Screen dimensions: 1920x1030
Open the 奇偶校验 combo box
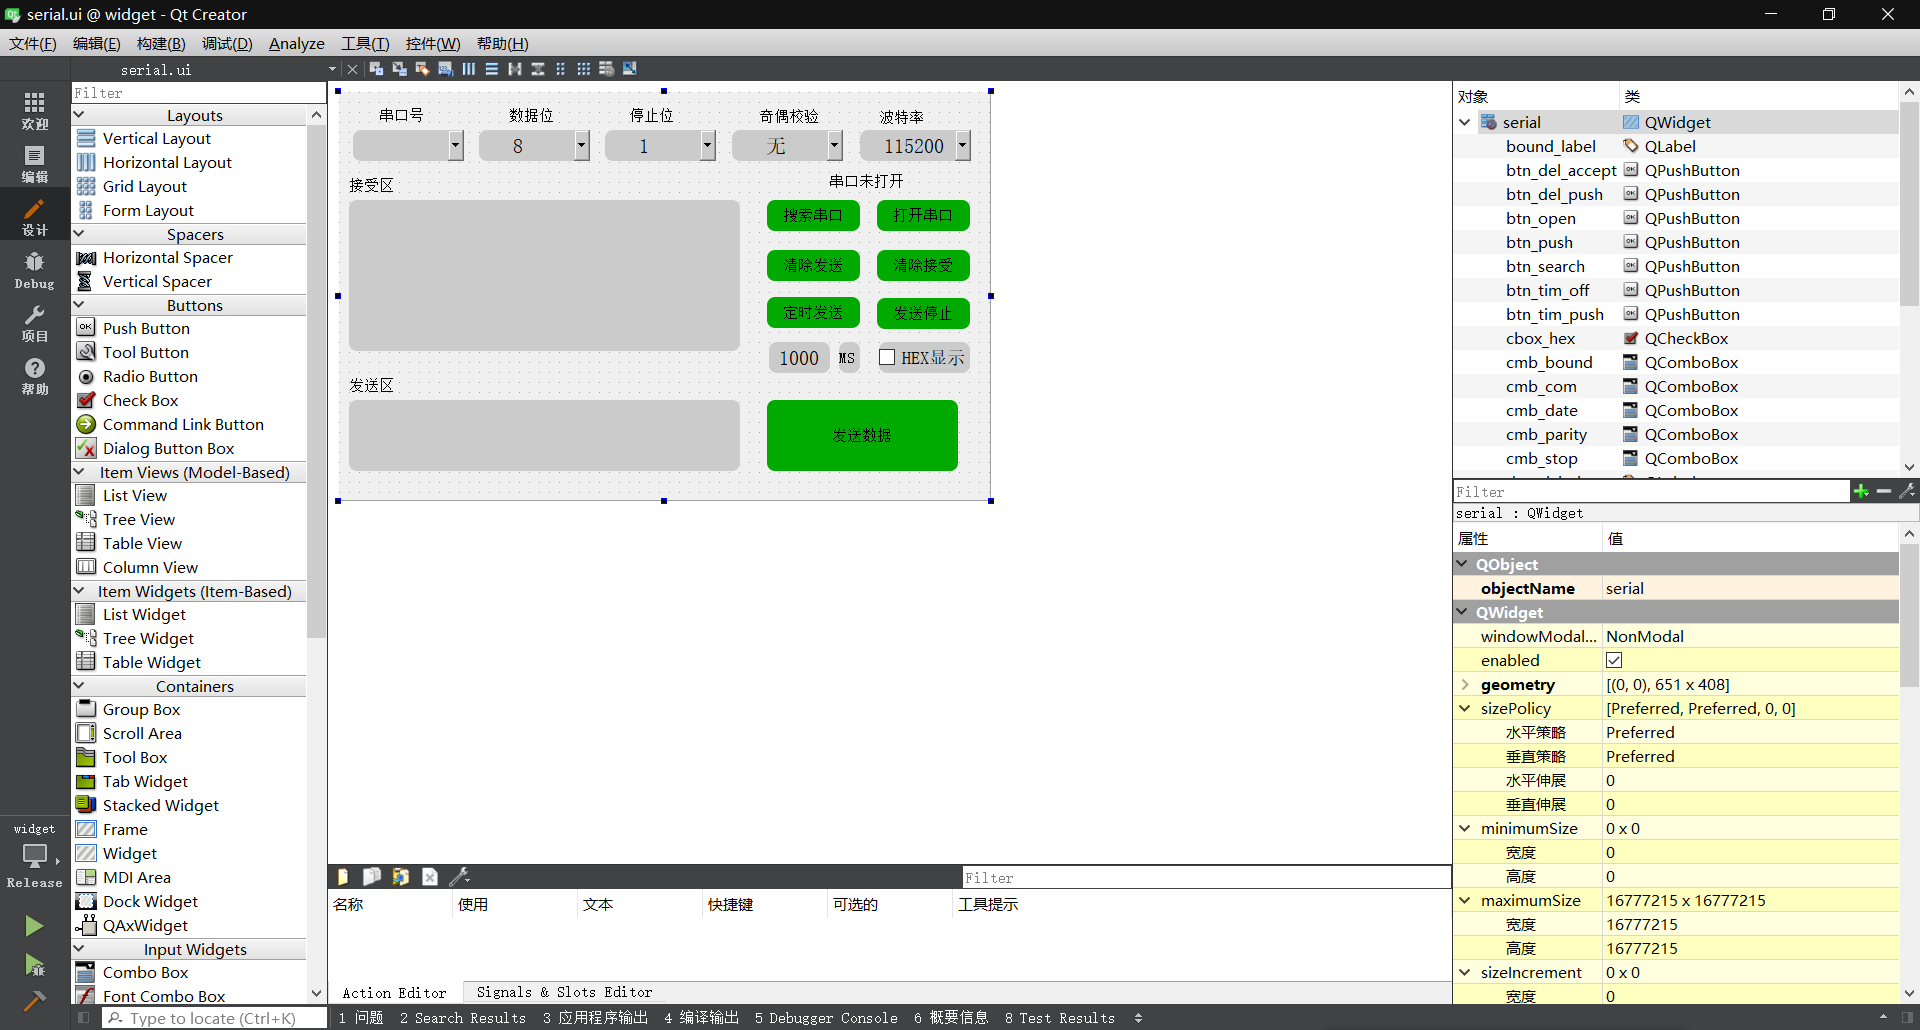pyautogui.click(x=787, y=146)
